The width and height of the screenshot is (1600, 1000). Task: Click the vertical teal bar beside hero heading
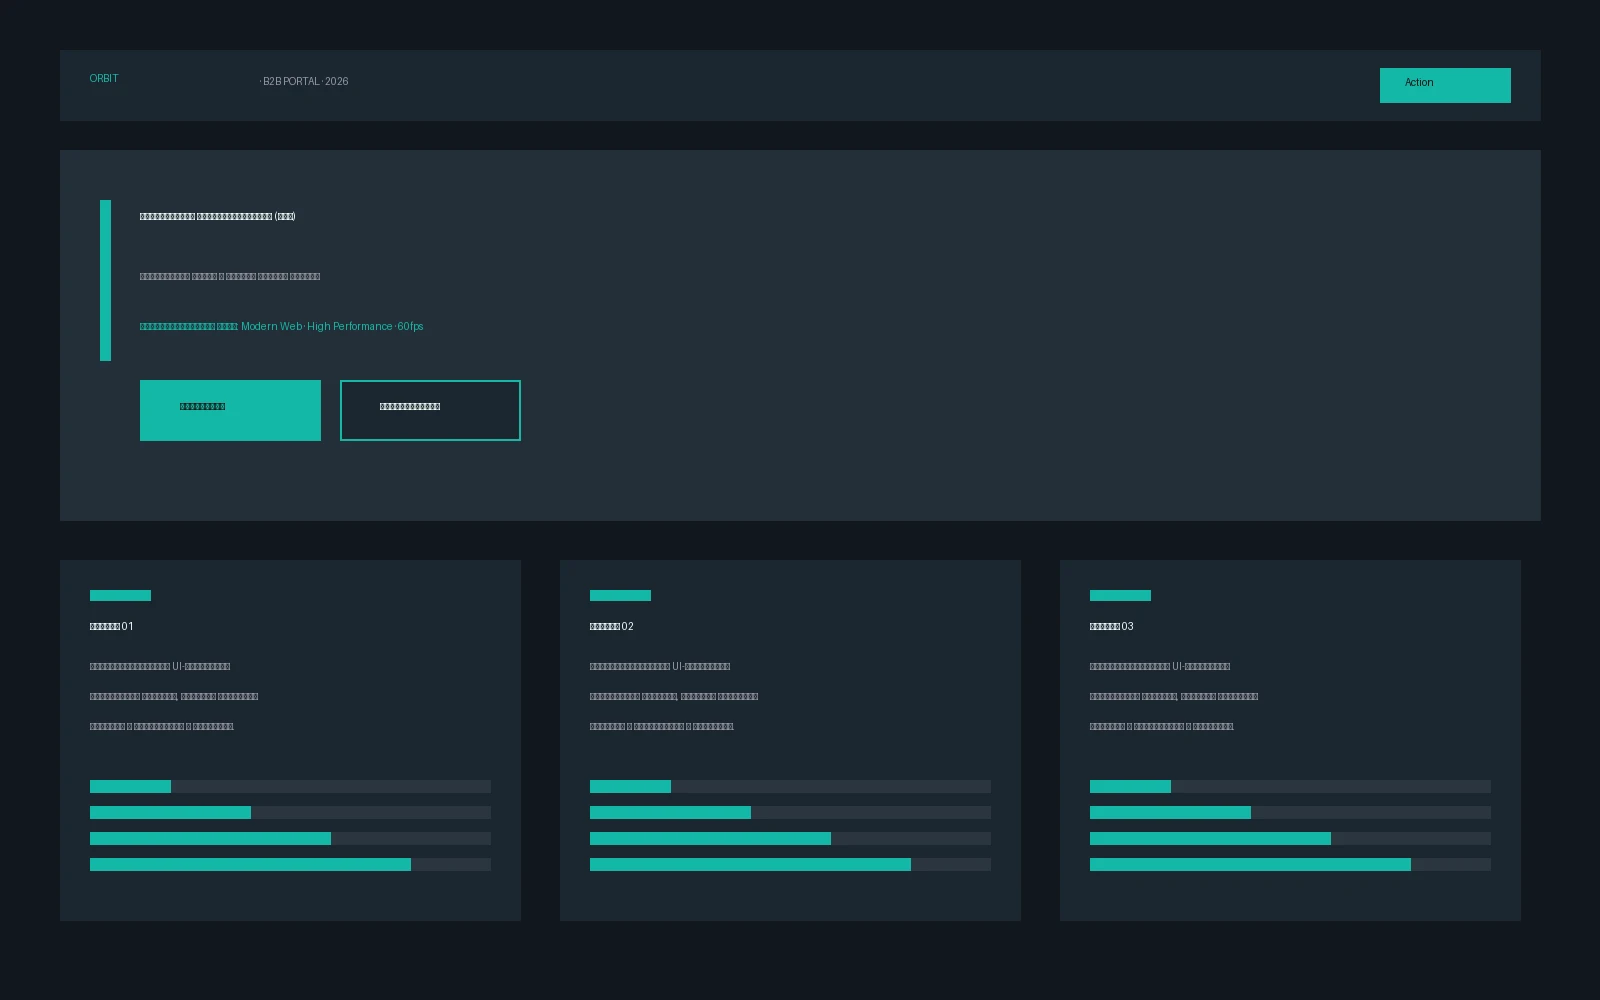point(105,280)
